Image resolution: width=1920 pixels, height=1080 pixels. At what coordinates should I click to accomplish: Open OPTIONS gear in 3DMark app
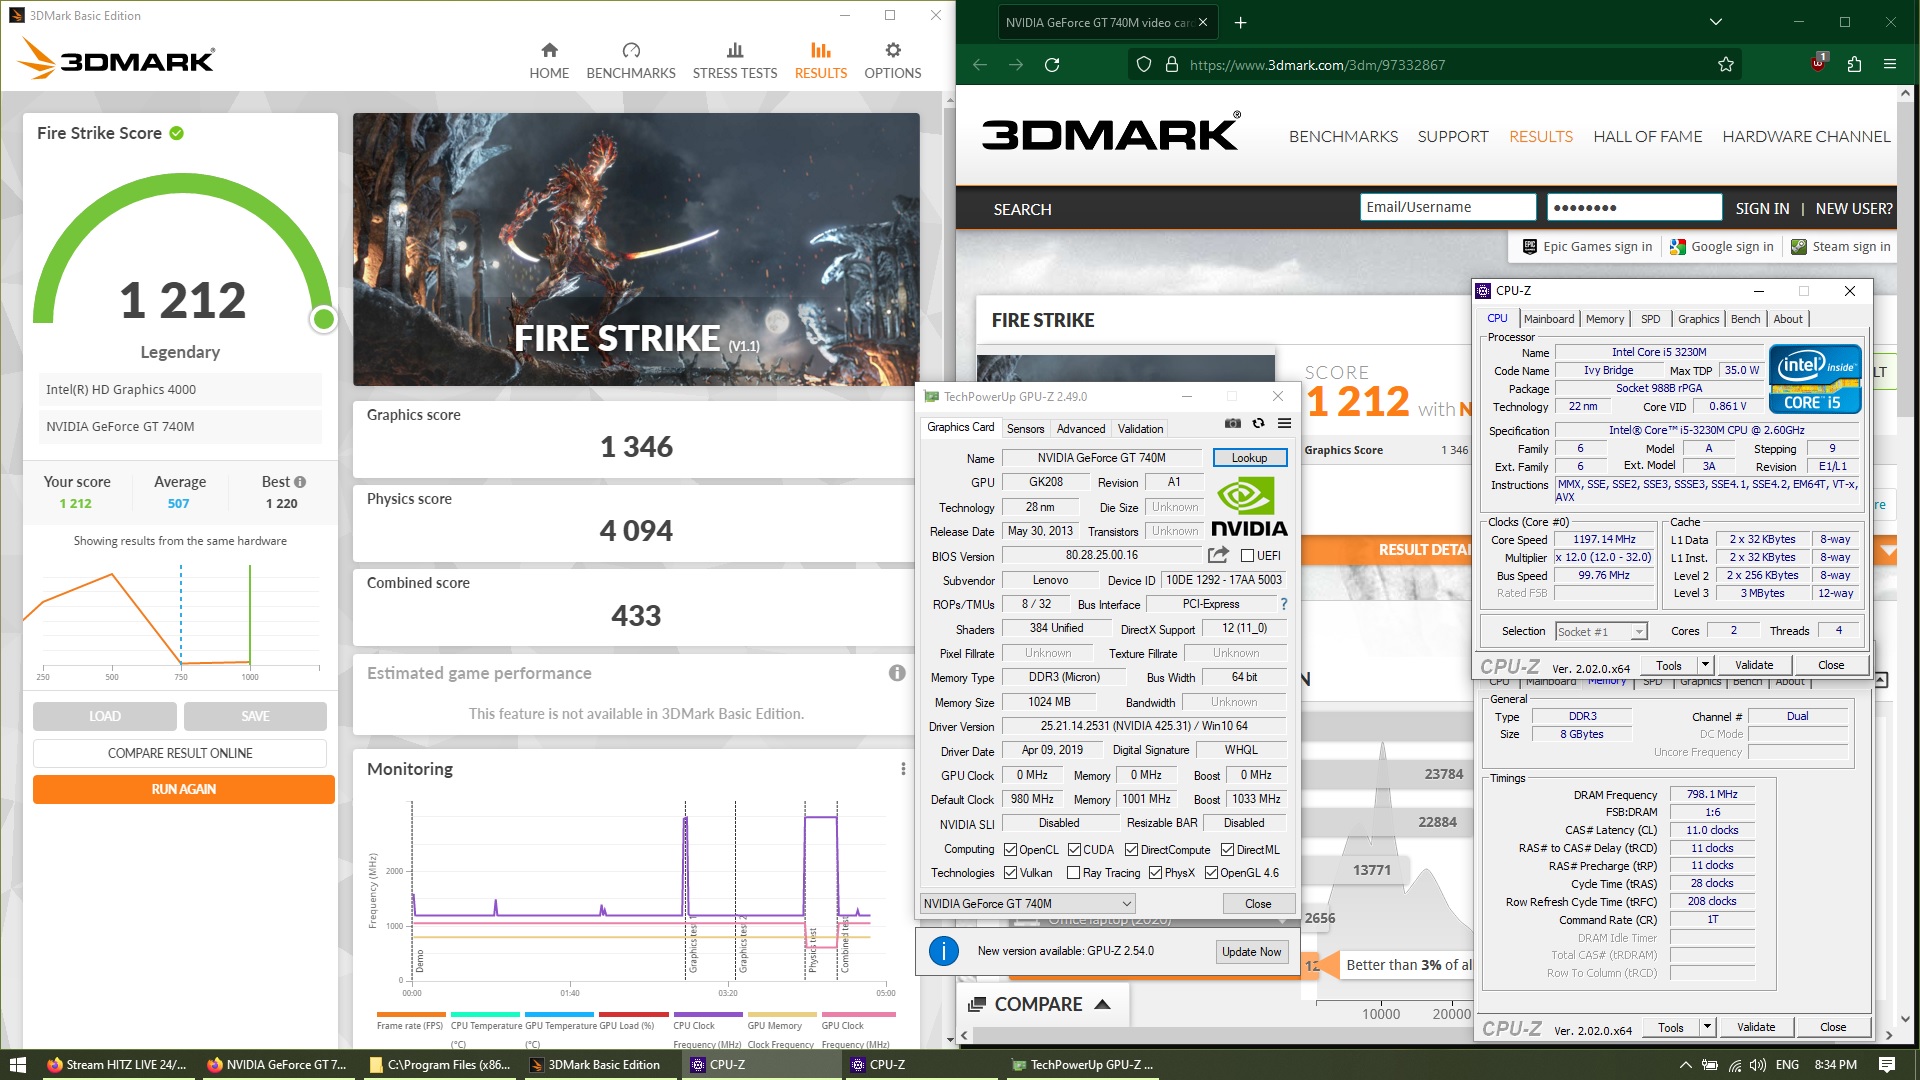892,61
